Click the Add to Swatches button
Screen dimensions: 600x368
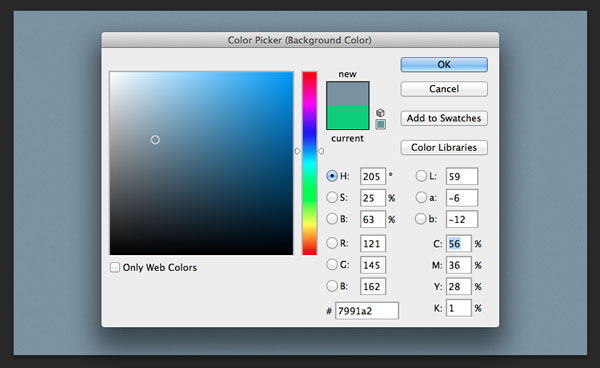click(x=444, y=118)
